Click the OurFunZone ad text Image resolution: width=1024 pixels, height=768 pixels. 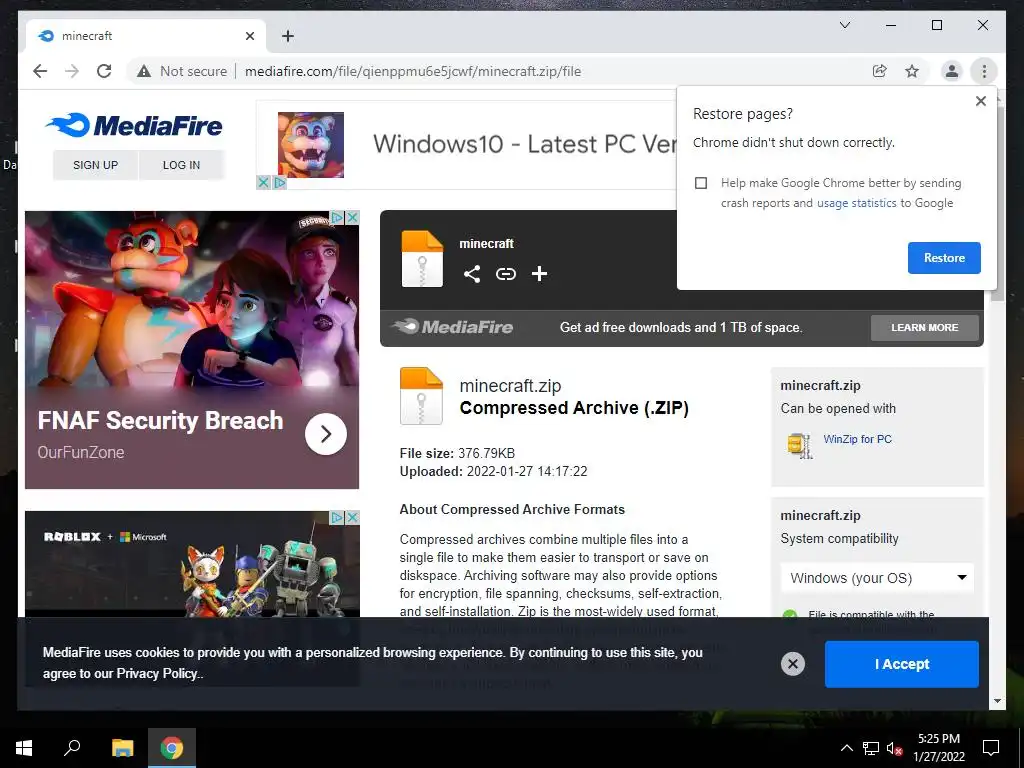click(81, 453)
